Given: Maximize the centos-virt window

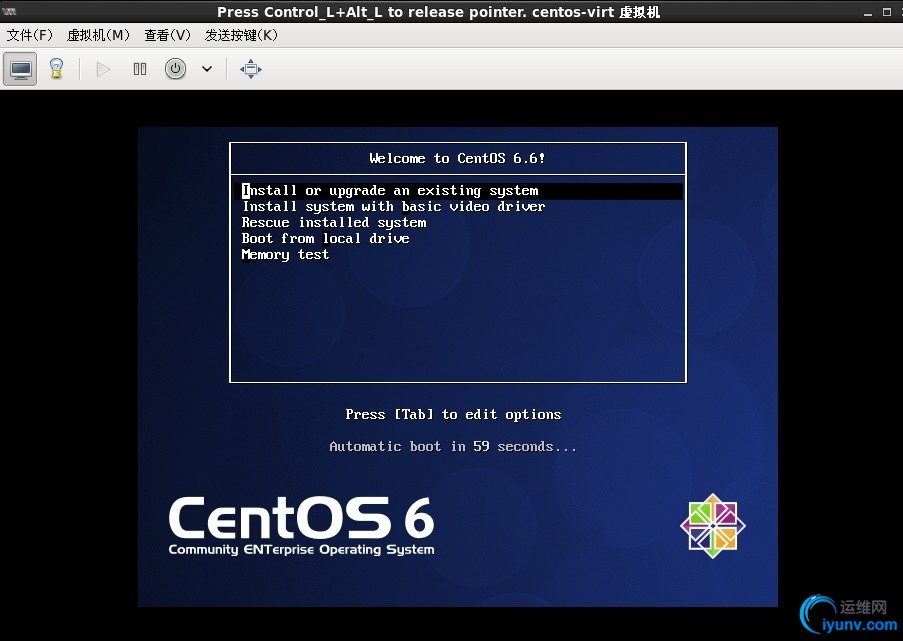Looking at the screenshot, I should coord(887,12).
